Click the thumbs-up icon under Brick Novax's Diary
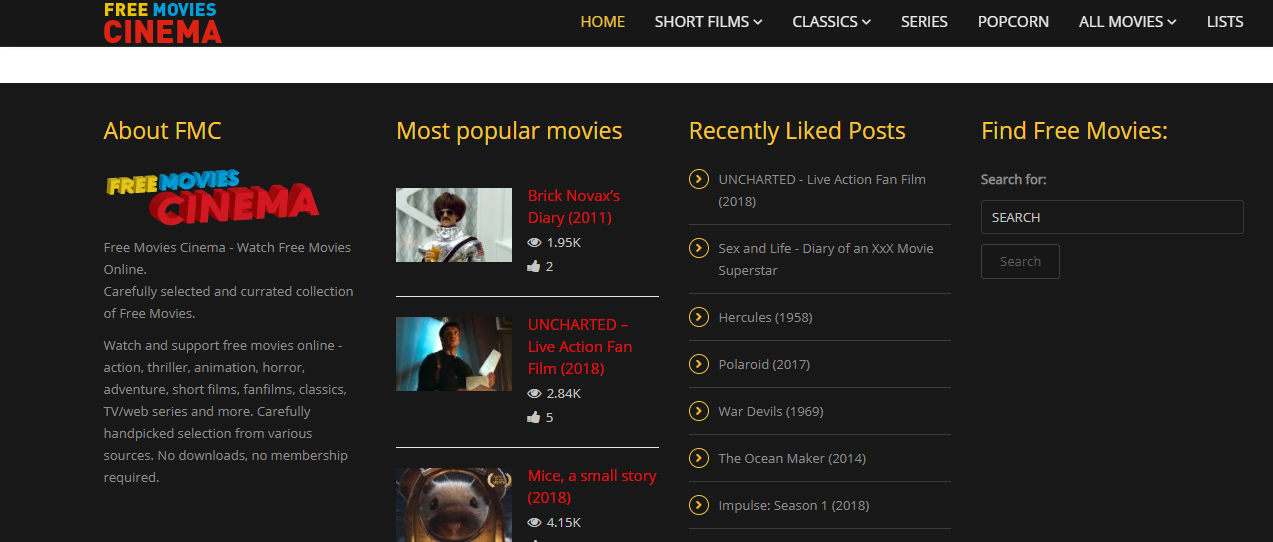Screen dimensions: 1273x542 coord(534,266)
